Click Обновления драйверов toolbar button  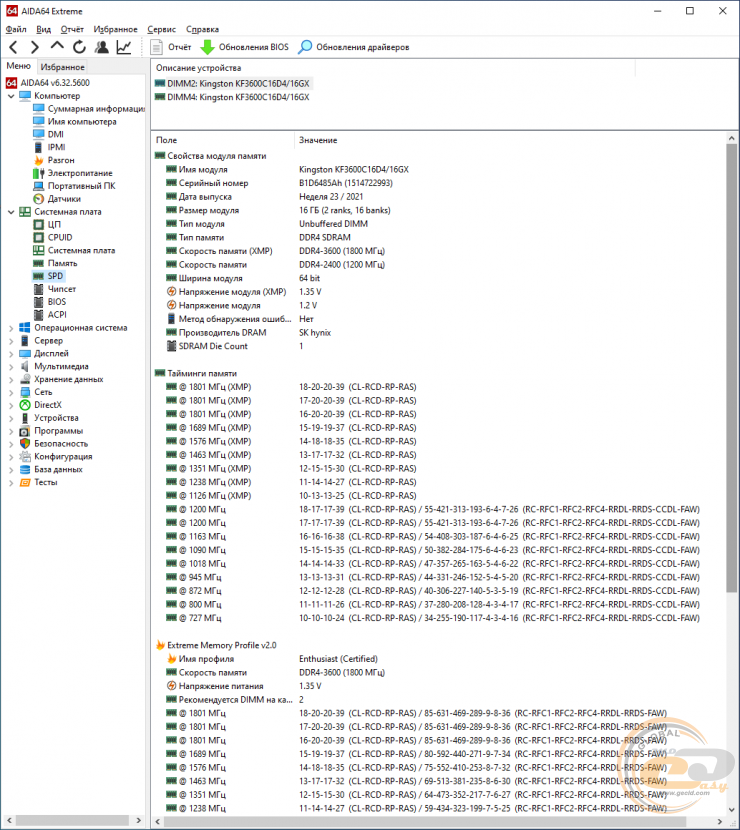click(353, 47)
